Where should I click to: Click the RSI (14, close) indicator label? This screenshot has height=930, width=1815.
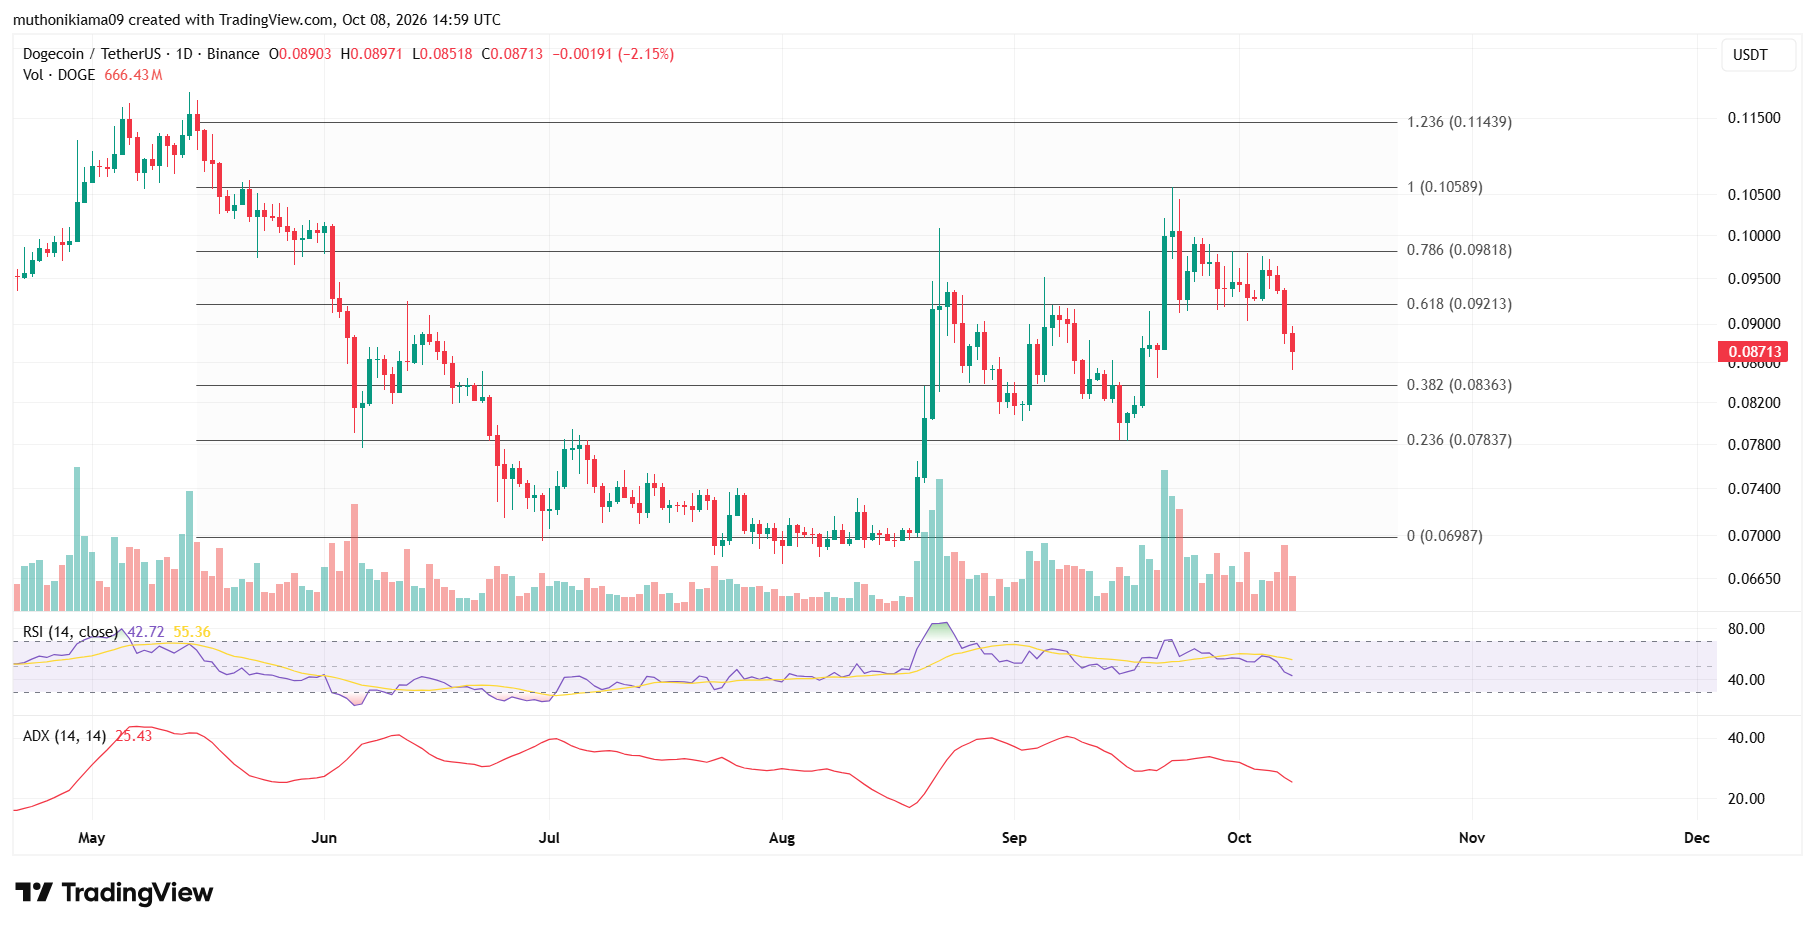tap(70, 632)
